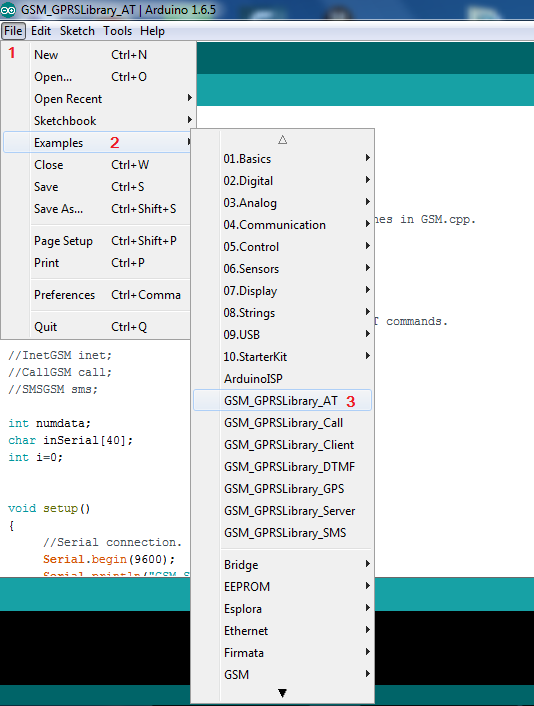Expand 09.USB examples

coord(282,335)
